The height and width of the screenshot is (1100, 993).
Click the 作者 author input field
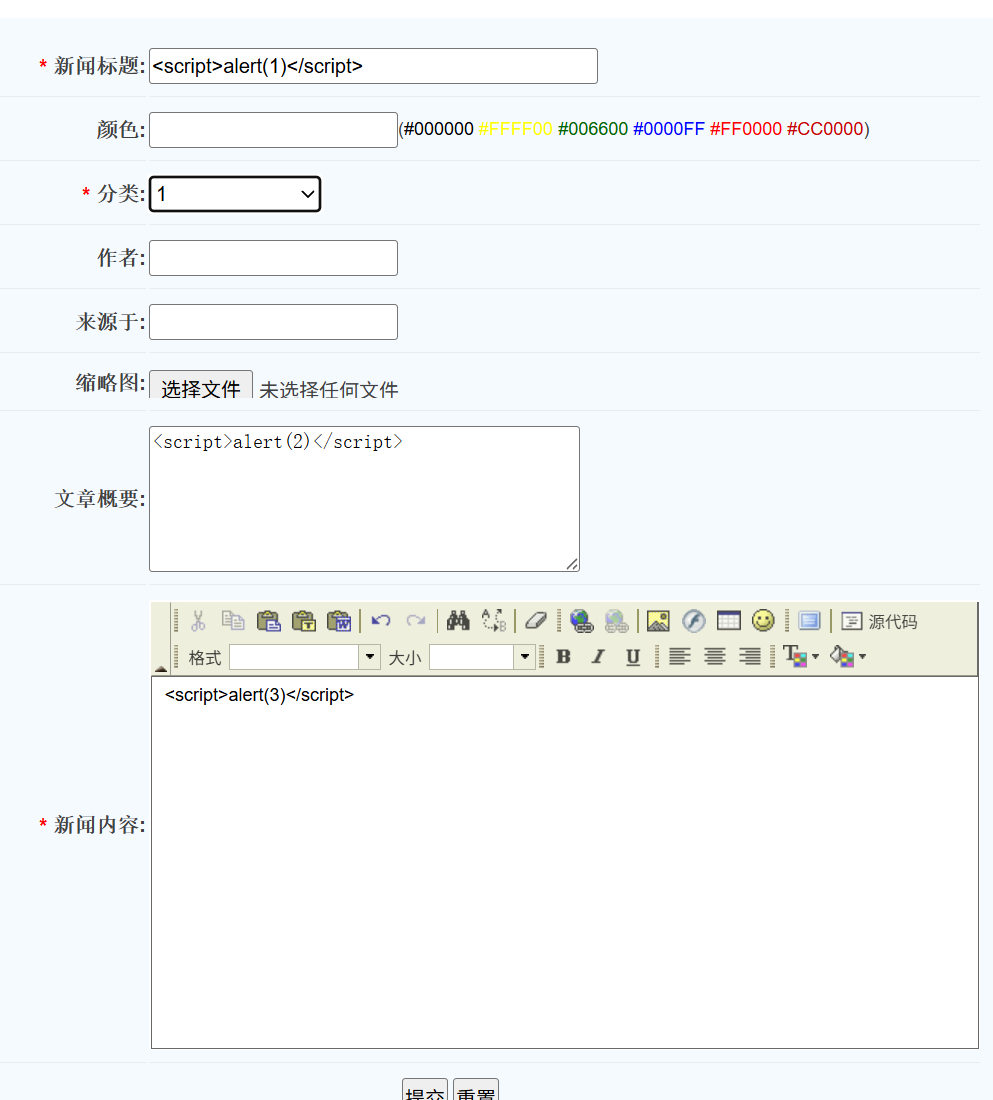click(x=274, y=258)
